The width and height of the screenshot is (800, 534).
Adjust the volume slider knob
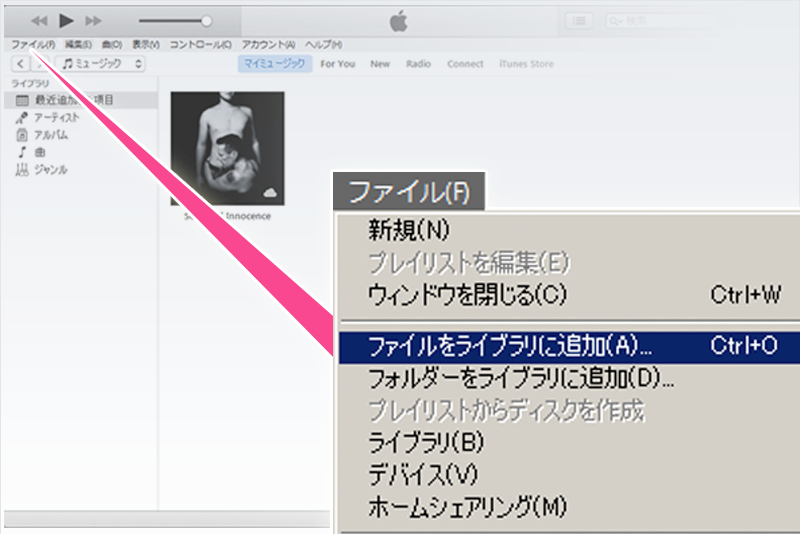coord(206,21)
